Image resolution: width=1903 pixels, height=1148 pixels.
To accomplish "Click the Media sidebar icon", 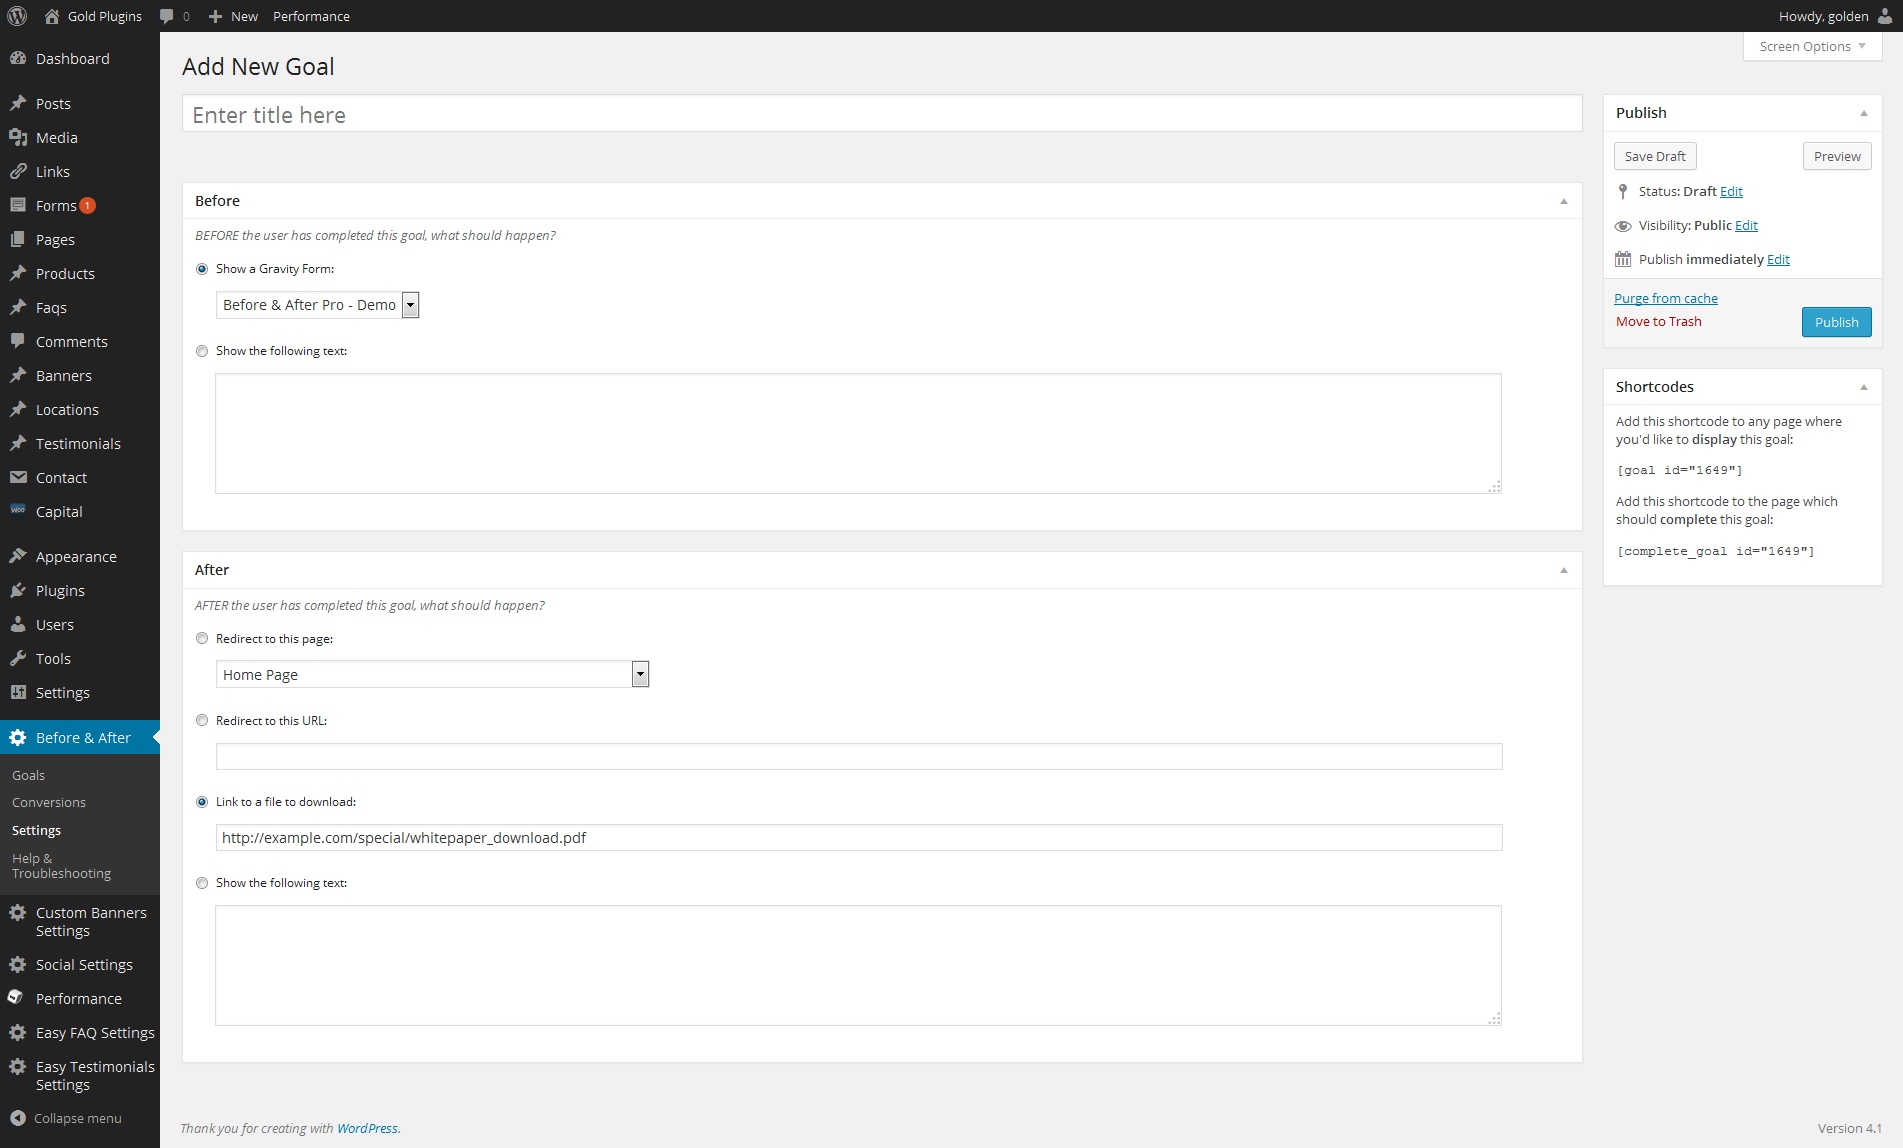I will 18,138.
